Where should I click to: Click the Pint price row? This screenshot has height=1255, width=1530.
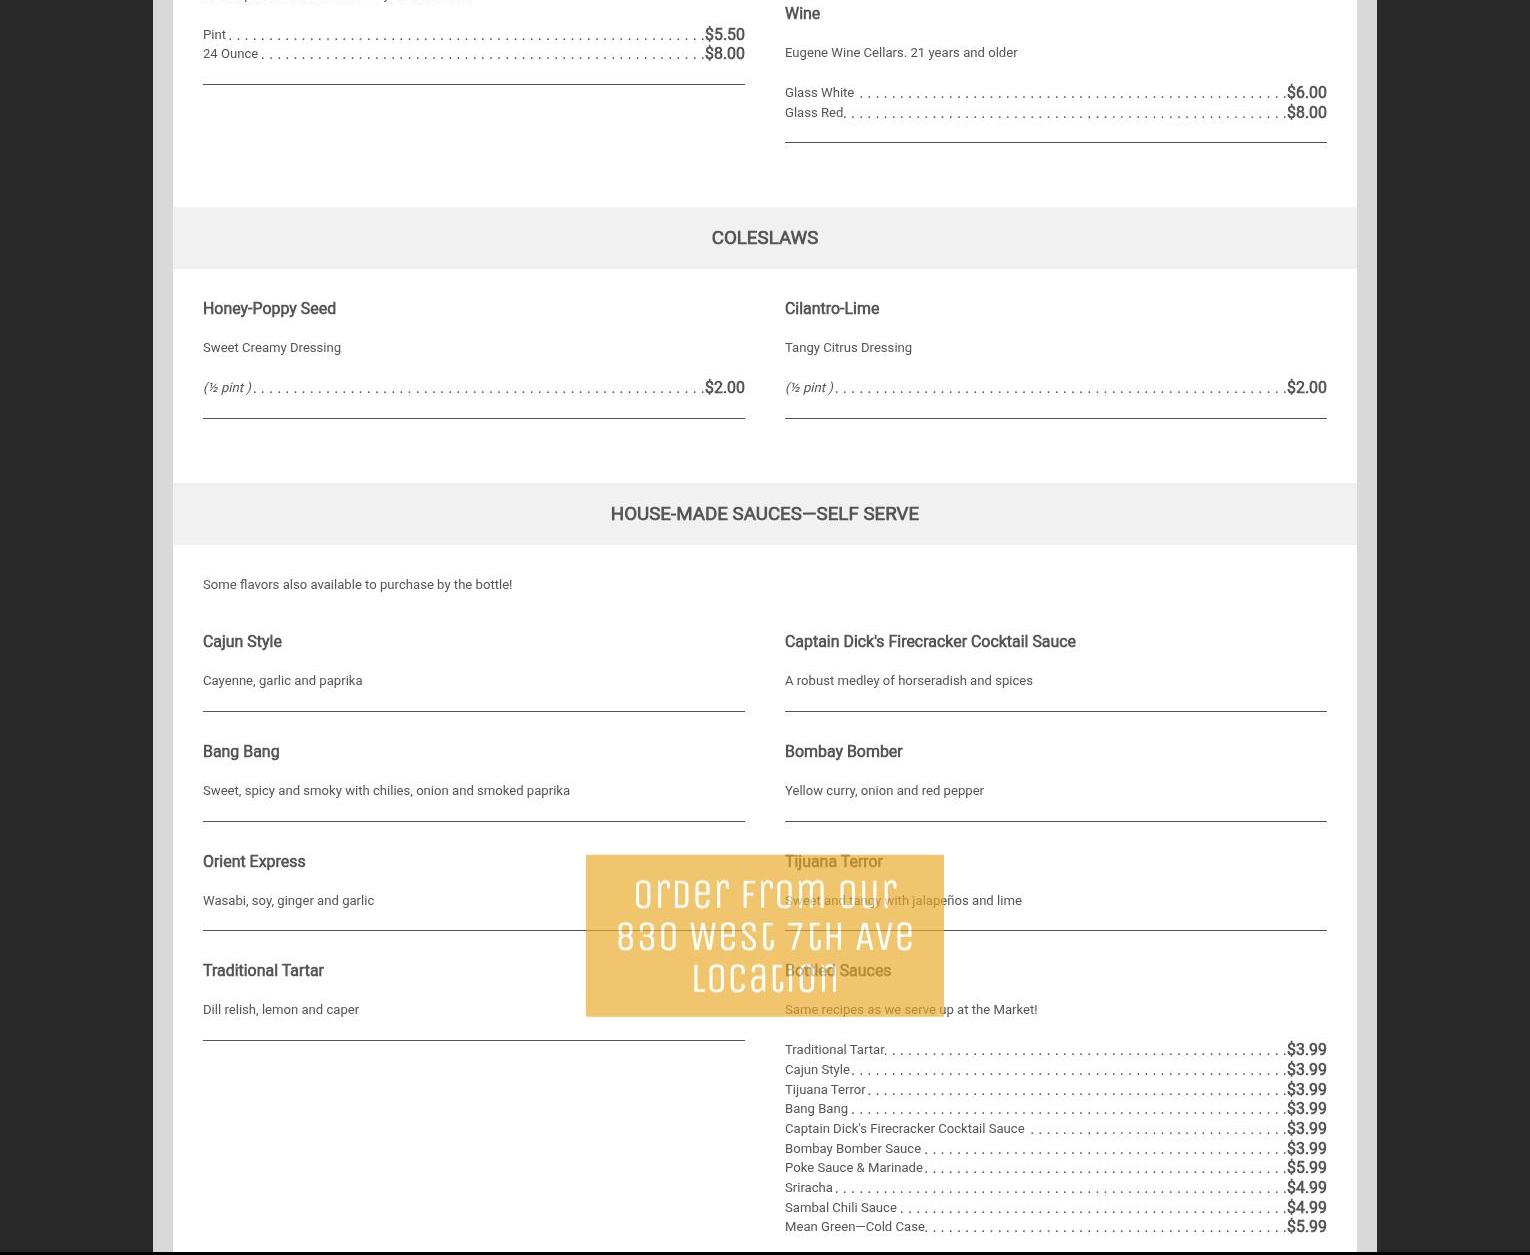[472, 35]
